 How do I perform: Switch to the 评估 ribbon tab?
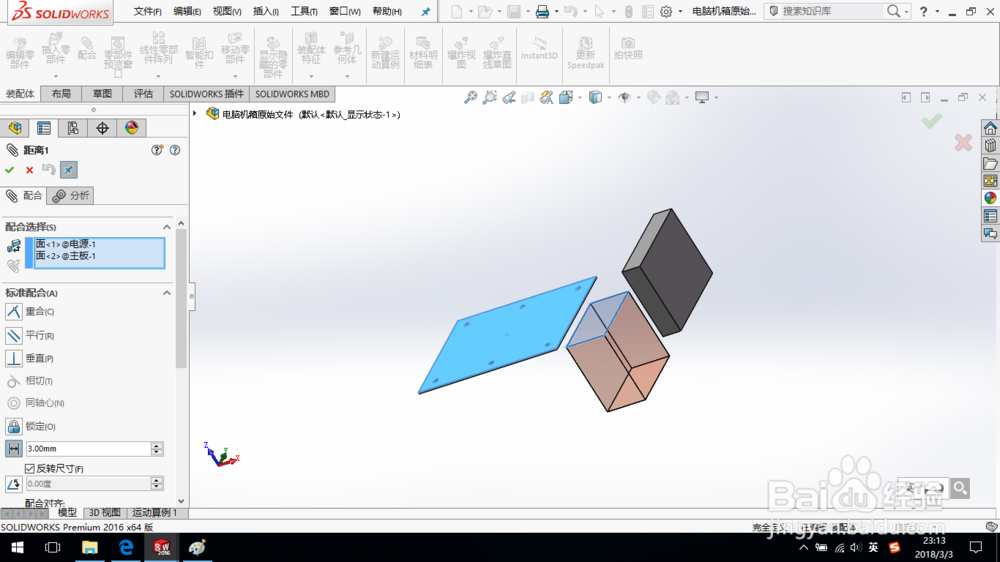(143, 94)
